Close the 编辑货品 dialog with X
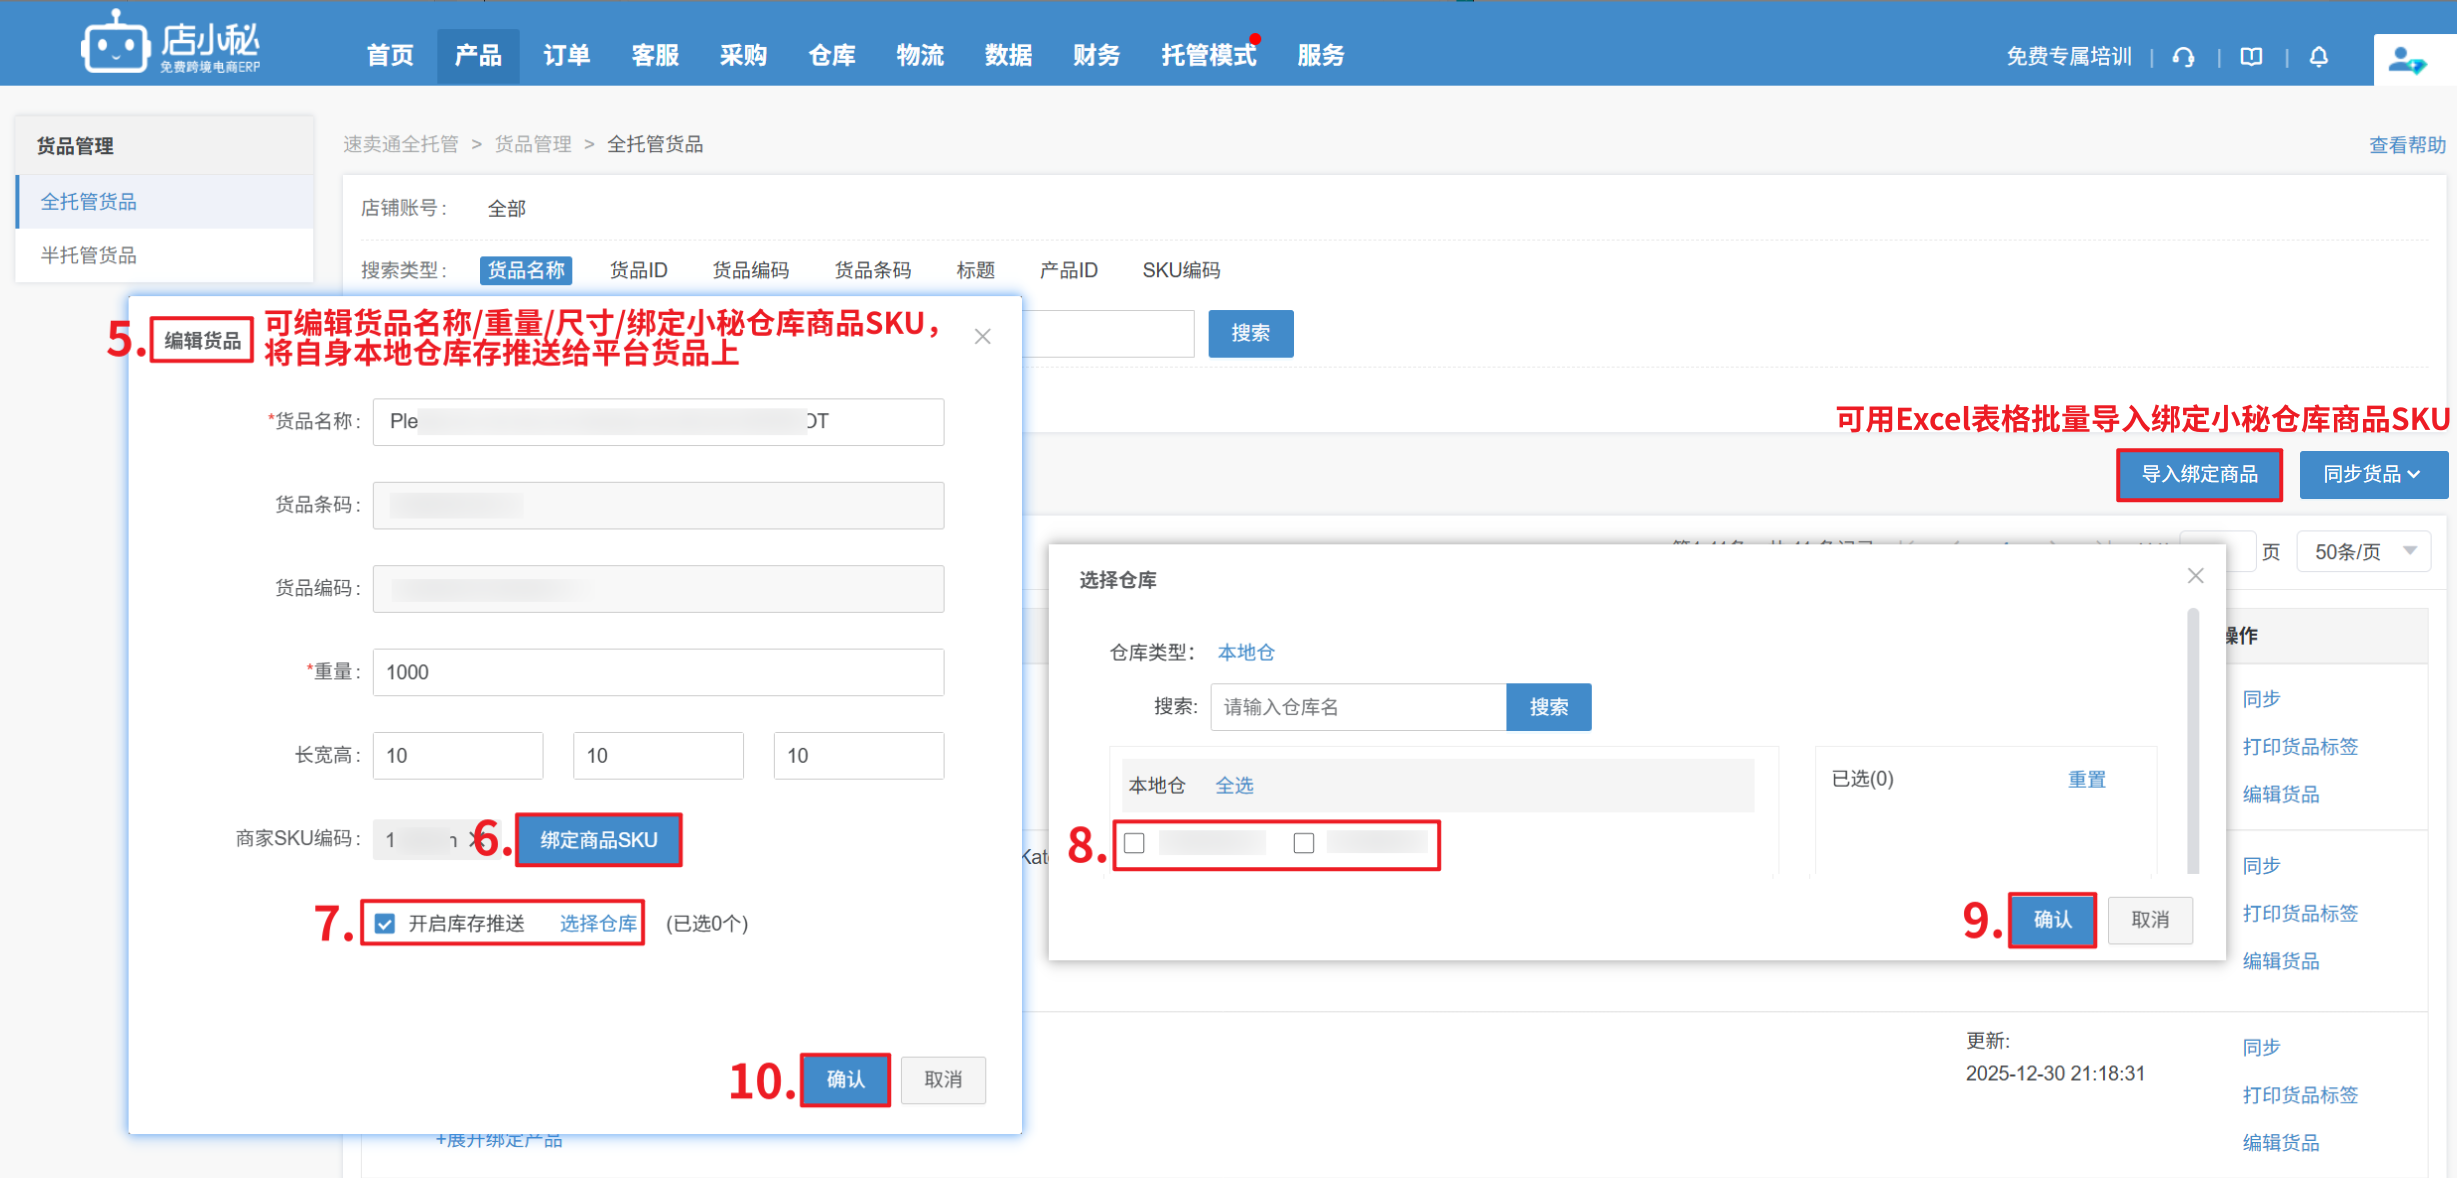The image size is (2457, 1178). point(982,337)
